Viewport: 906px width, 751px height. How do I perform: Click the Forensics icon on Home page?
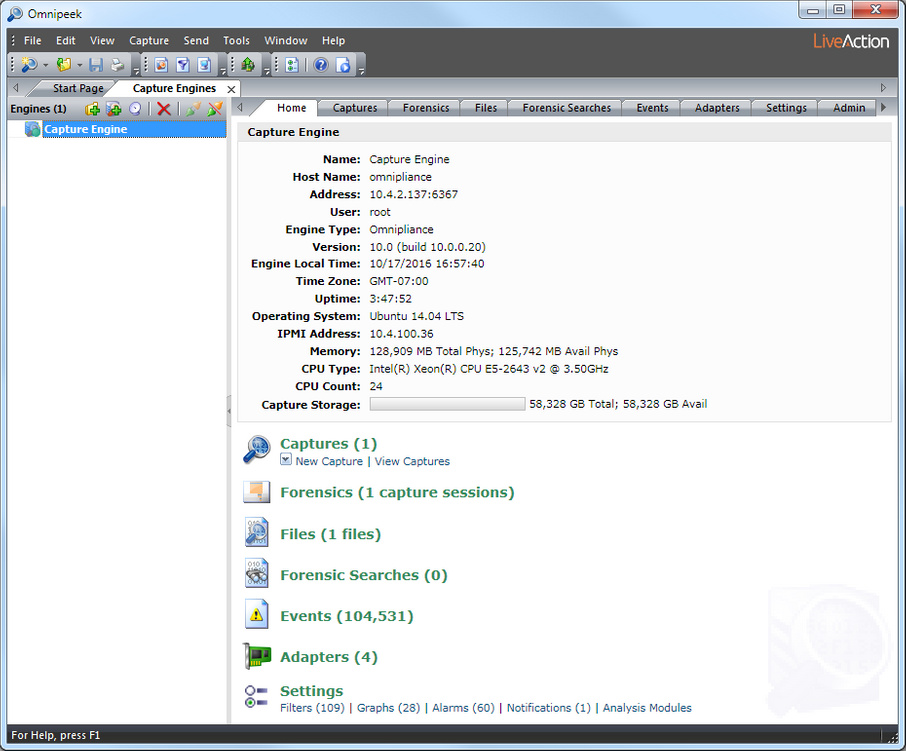(257, 492)
